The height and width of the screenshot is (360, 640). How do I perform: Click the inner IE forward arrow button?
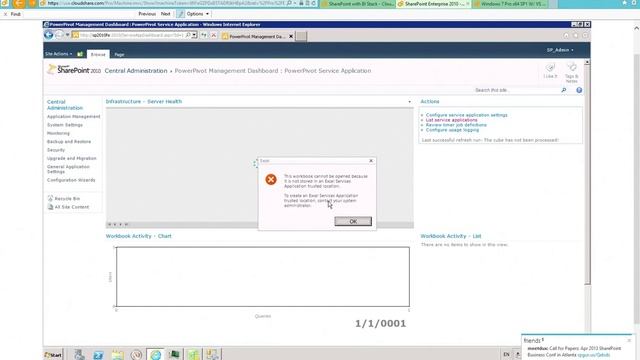click(x=59, y=35)
